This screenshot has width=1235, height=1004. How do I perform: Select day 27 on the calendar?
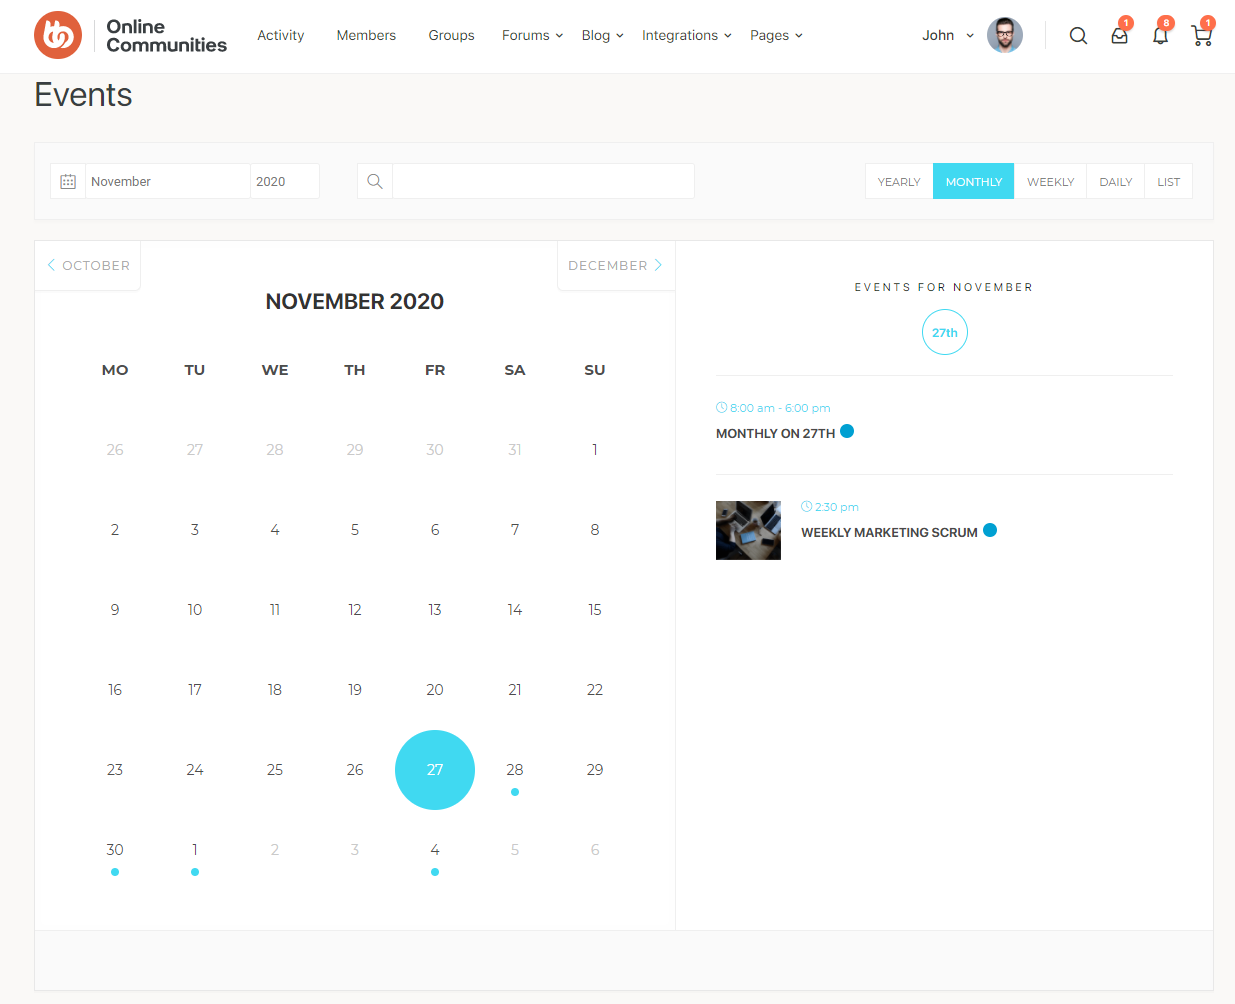pos(435,769)
